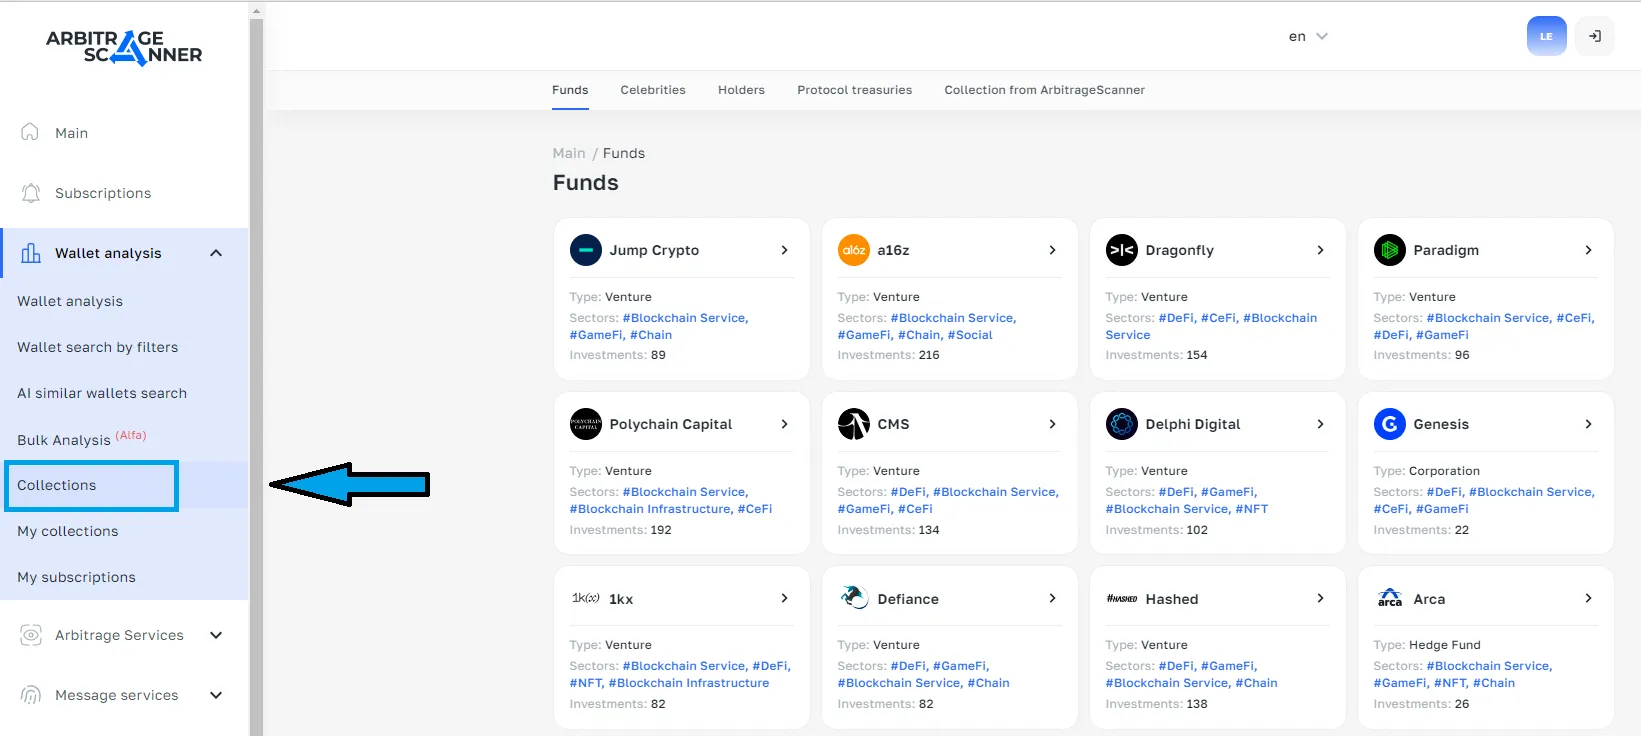Screen dimensions: 1641x736
Task: Click Genesis 'Type: Corporation' text
Action: click(x=1426, y=471)
